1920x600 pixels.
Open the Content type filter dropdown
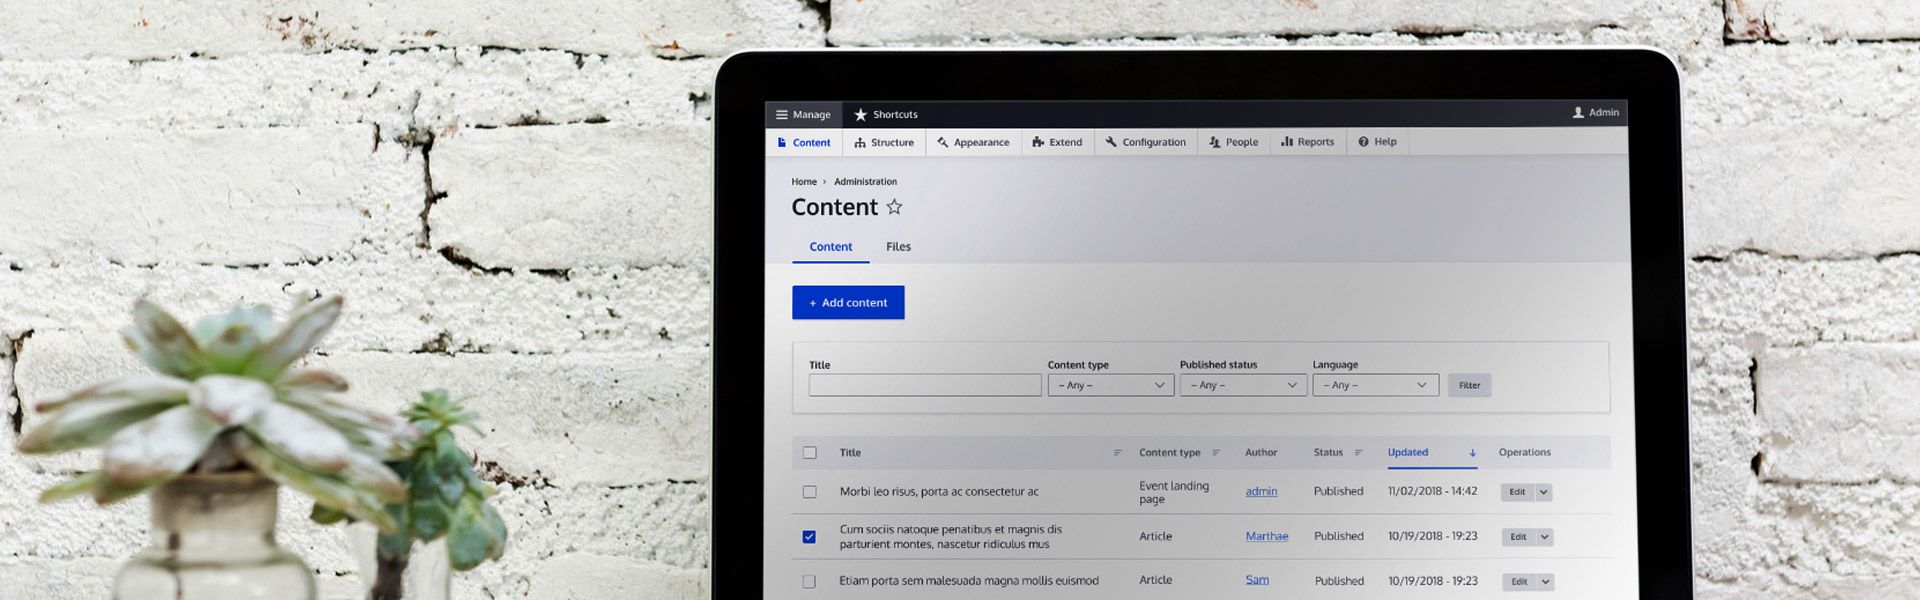(x=1111, y=385)
